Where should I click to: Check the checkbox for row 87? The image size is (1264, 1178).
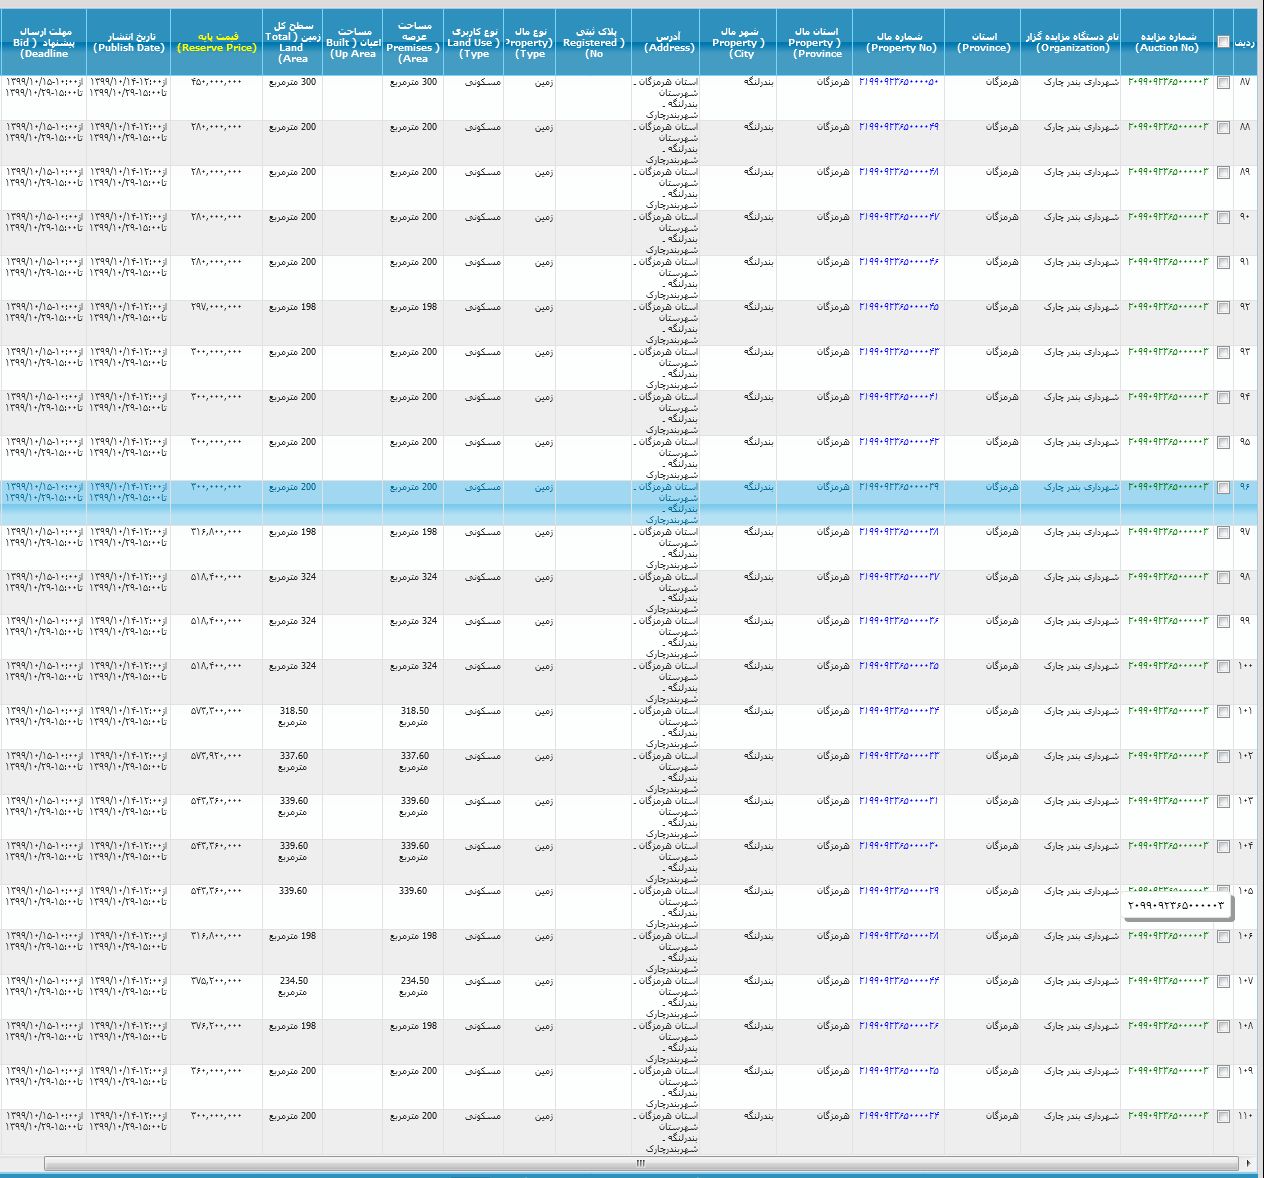click(1223, 83)
